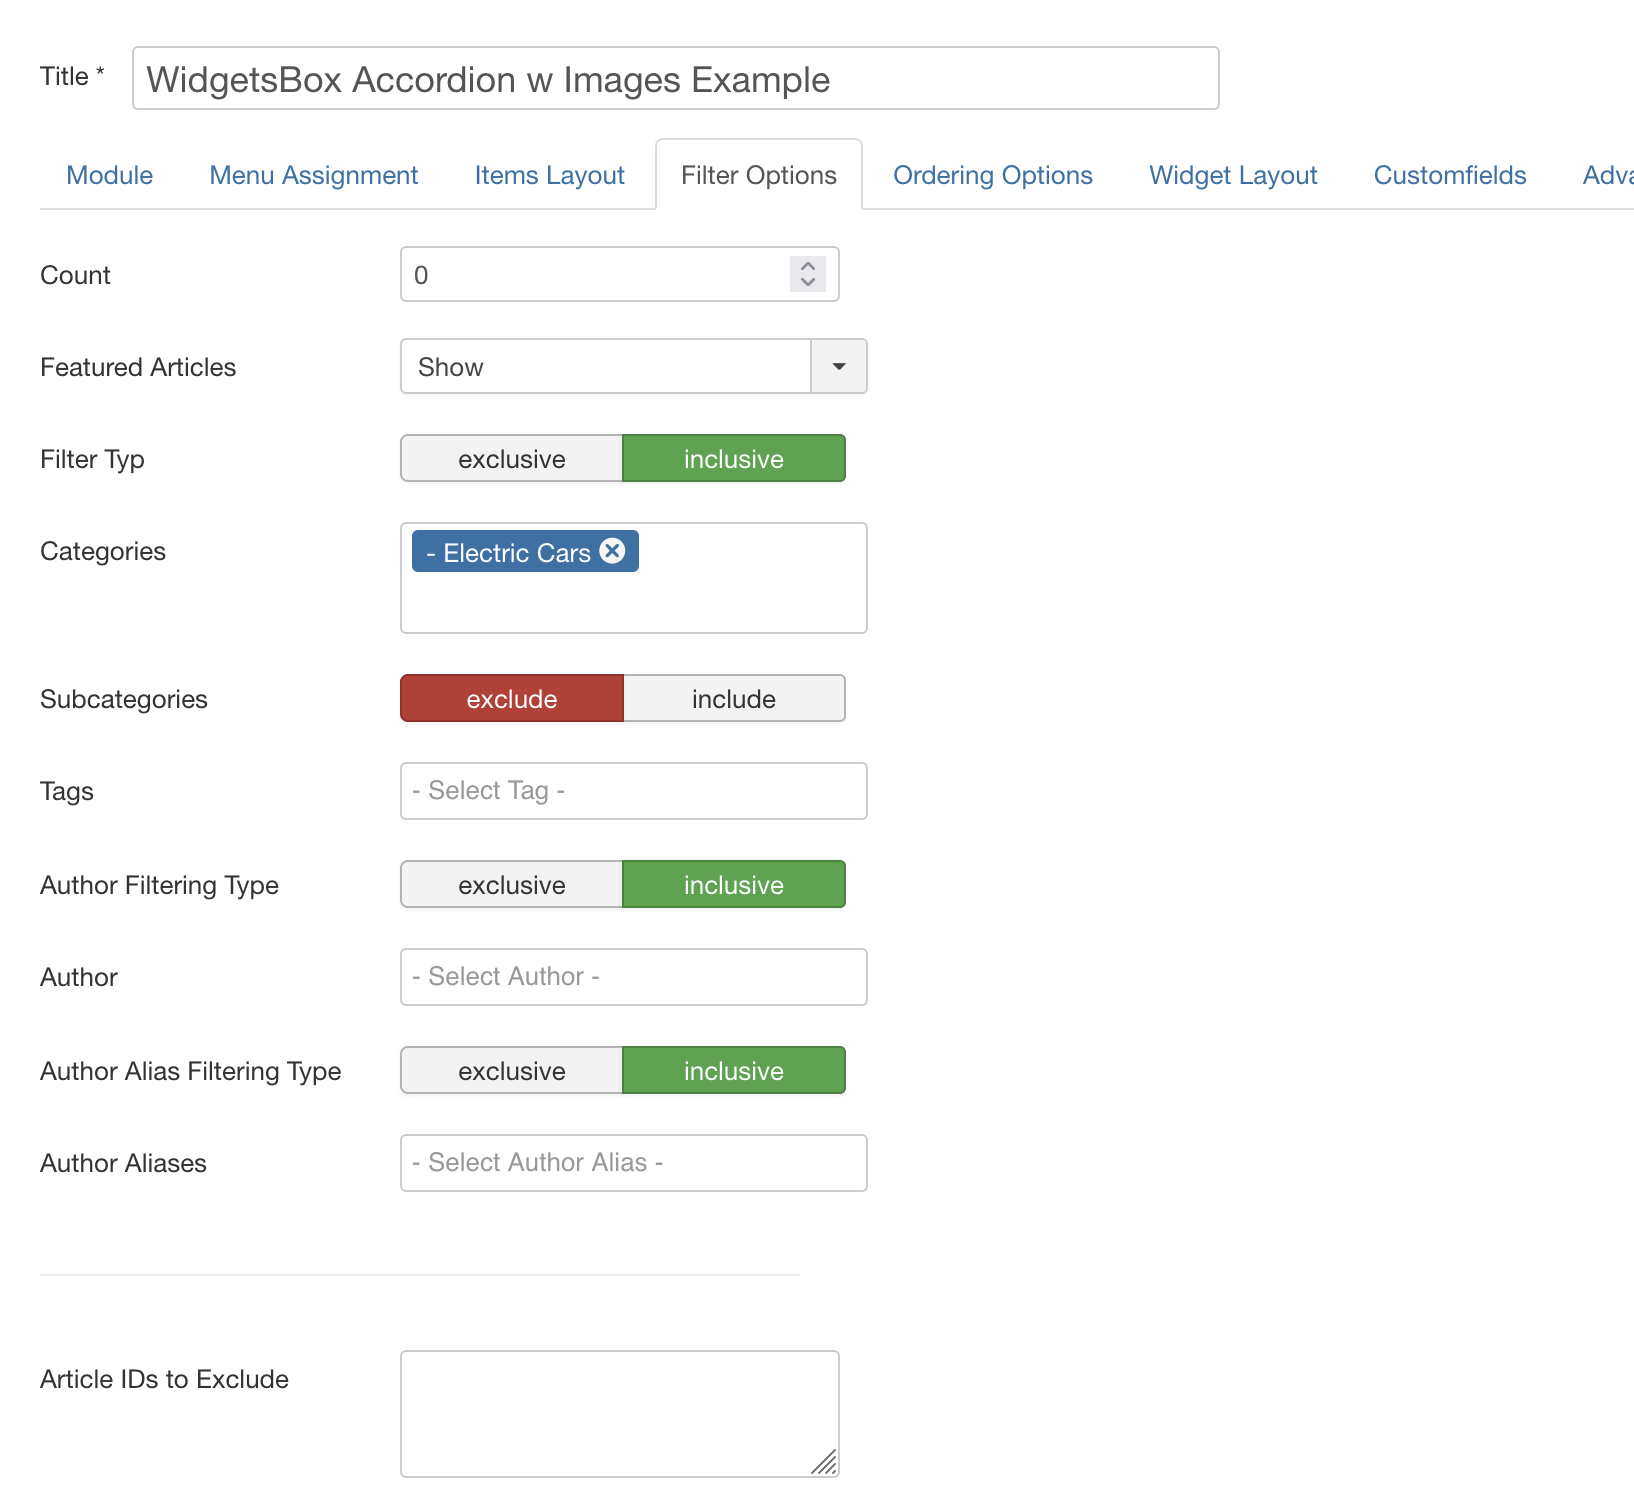Set Author Filtering Type to exclusive
The height and width of the screenshot is (1512, 1634).
tap(512, 884)
